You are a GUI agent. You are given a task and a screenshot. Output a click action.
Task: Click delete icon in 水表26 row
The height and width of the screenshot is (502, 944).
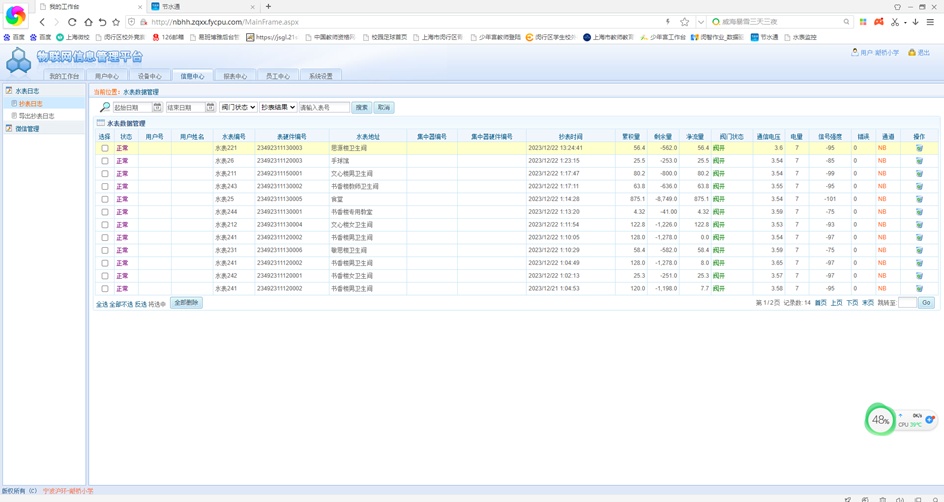[x=919, y=161]
